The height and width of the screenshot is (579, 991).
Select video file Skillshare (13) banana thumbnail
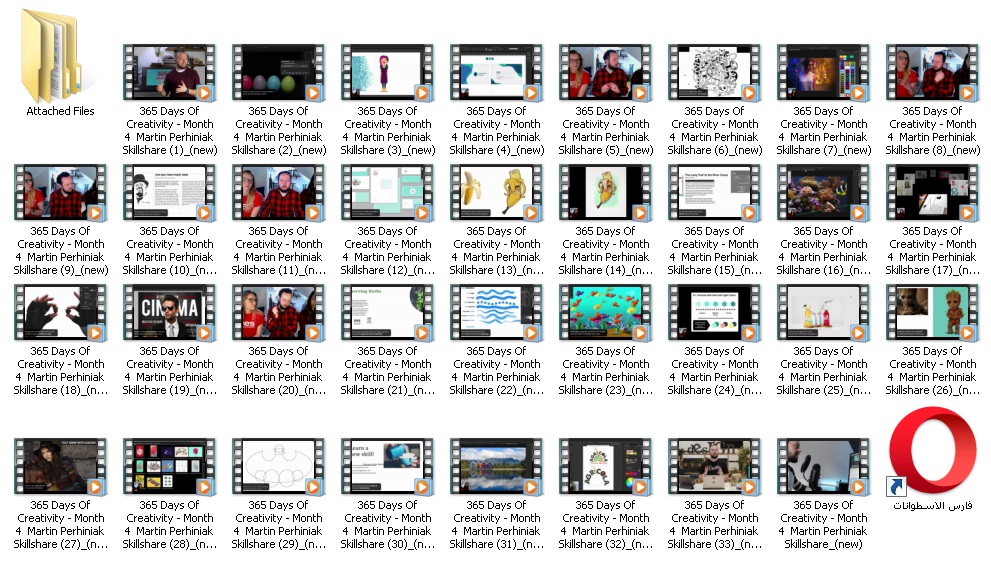coord(497,193)
